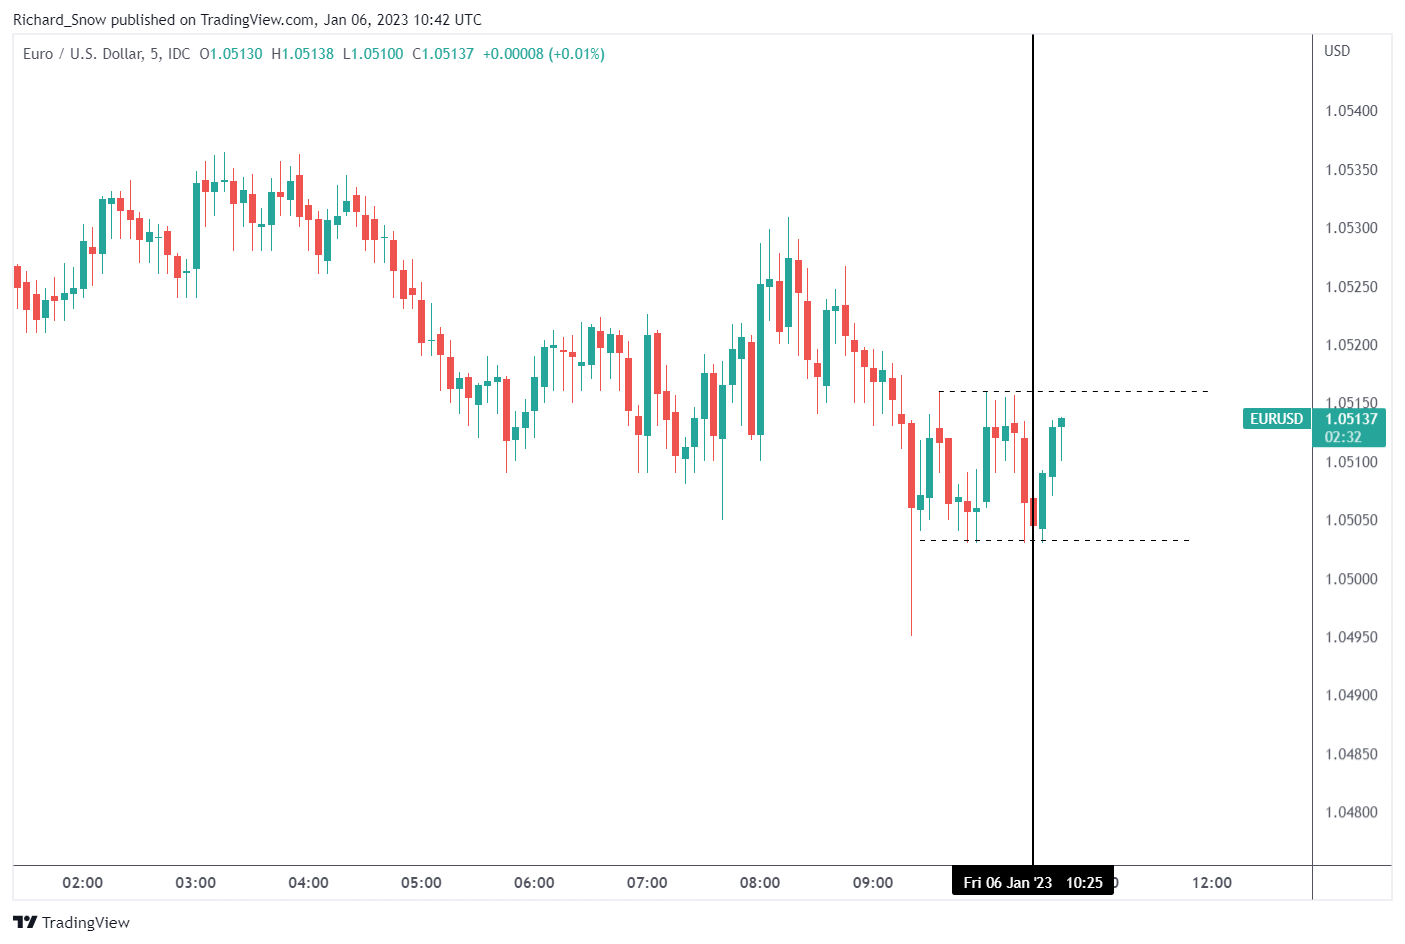Click the upper dashed resistance line
Viewport: 1405px width, 944px height.
point(1073,391)
